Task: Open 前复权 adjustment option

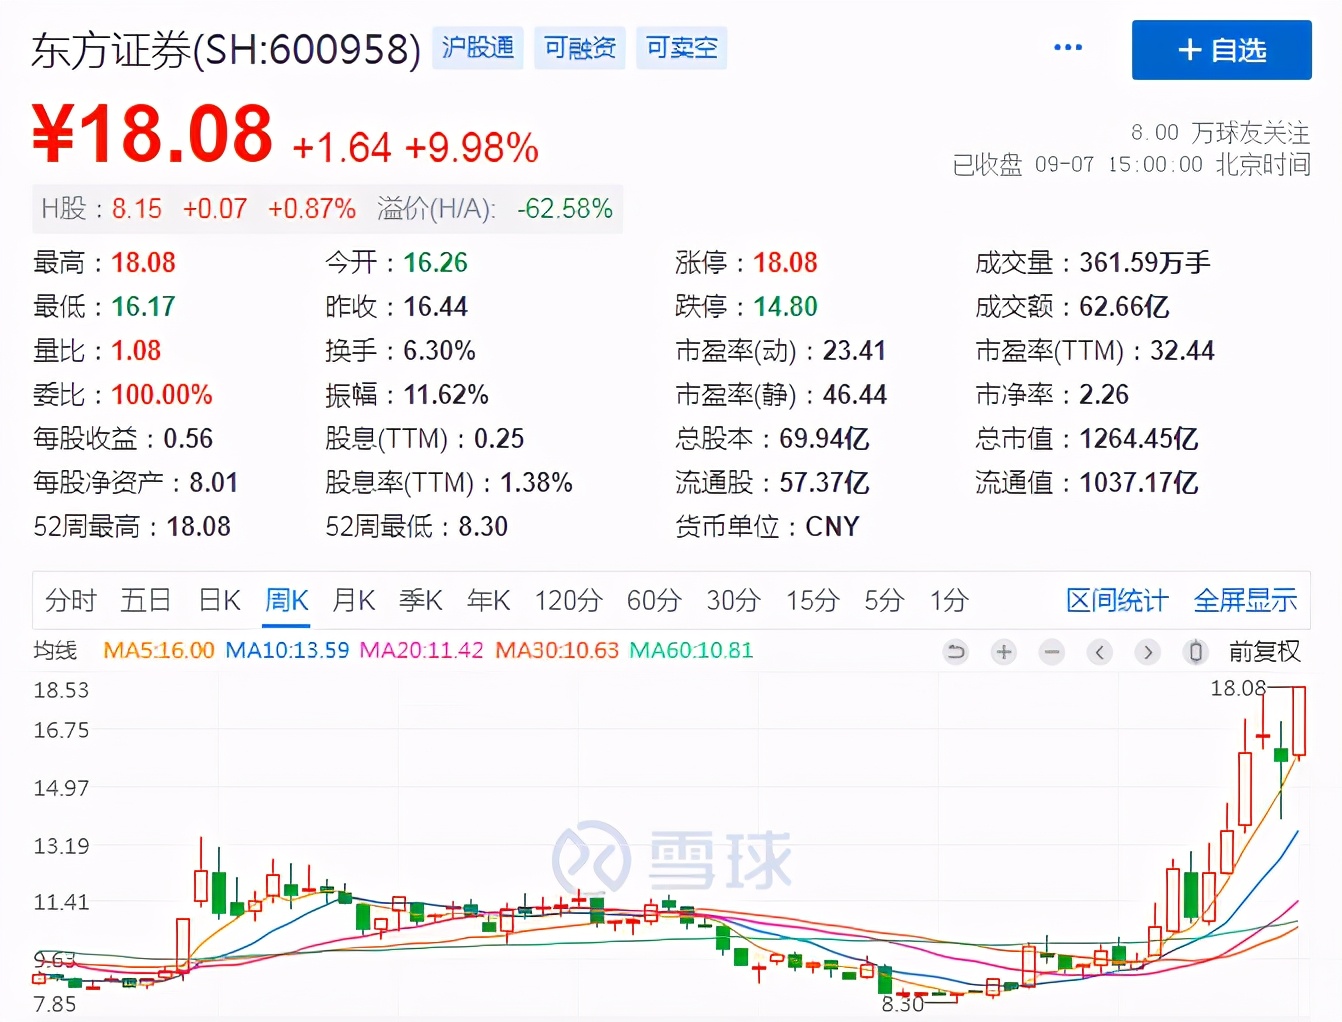Action: [1264, 652]
